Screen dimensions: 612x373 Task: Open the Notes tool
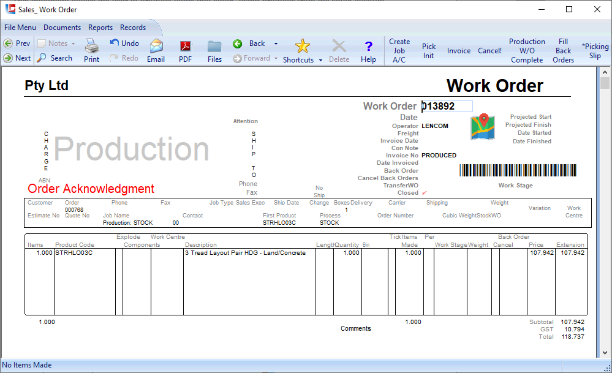pyautogui.click(x=53, y=43)
